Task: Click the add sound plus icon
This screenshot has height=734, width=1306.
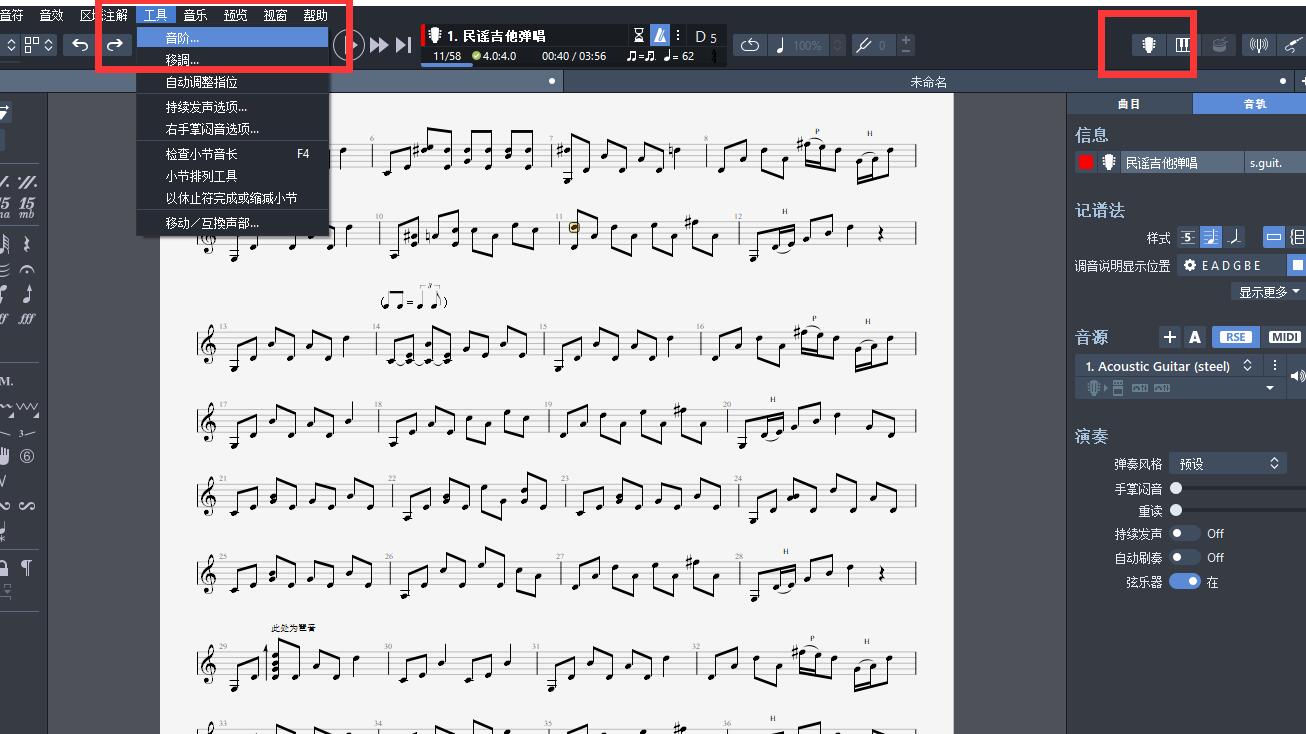Action: [1169, 337]
